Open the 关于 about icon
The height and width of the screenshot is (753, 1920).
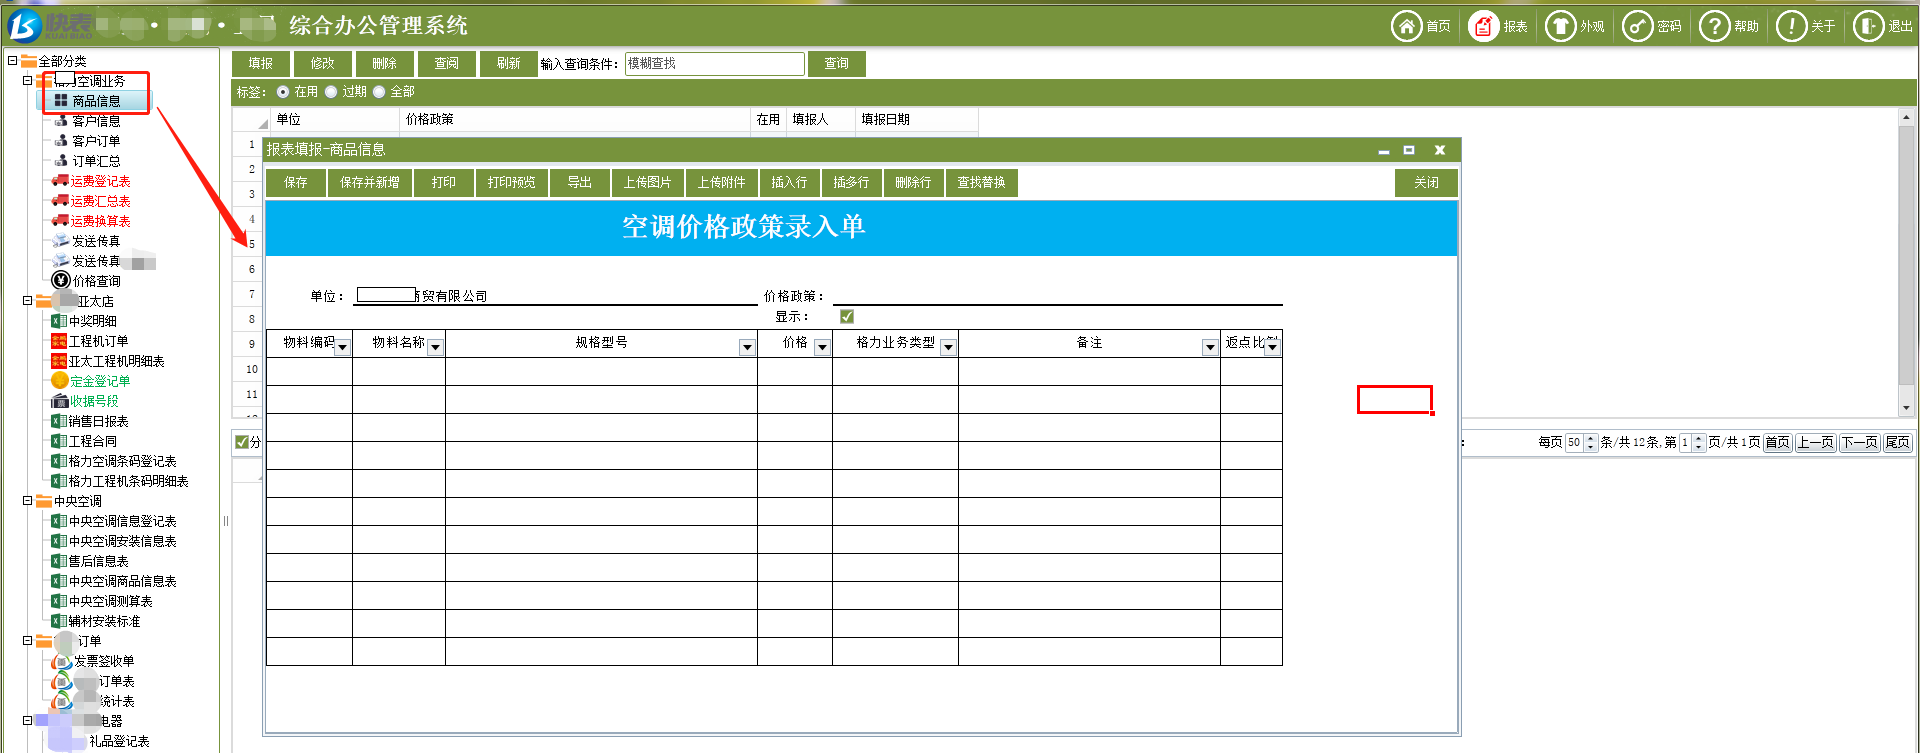pyautogui.click(x=1791, y=26)
